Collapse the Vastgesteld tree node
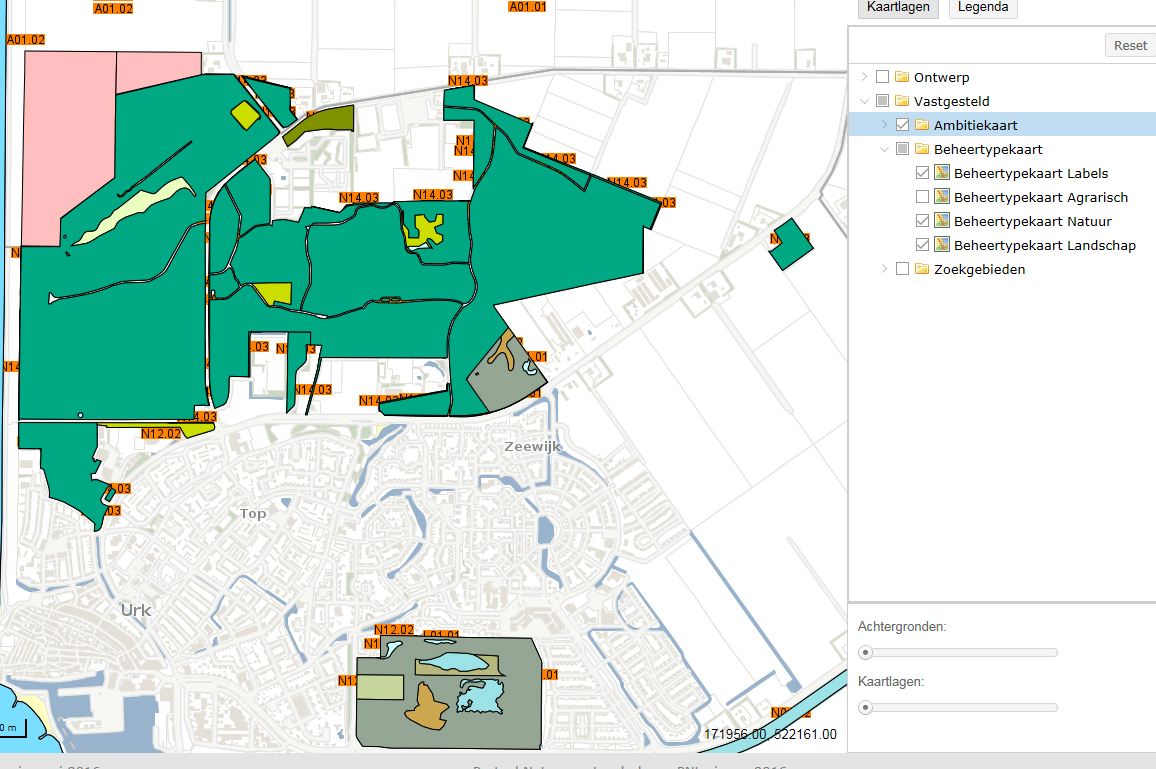 pos(864,101)
